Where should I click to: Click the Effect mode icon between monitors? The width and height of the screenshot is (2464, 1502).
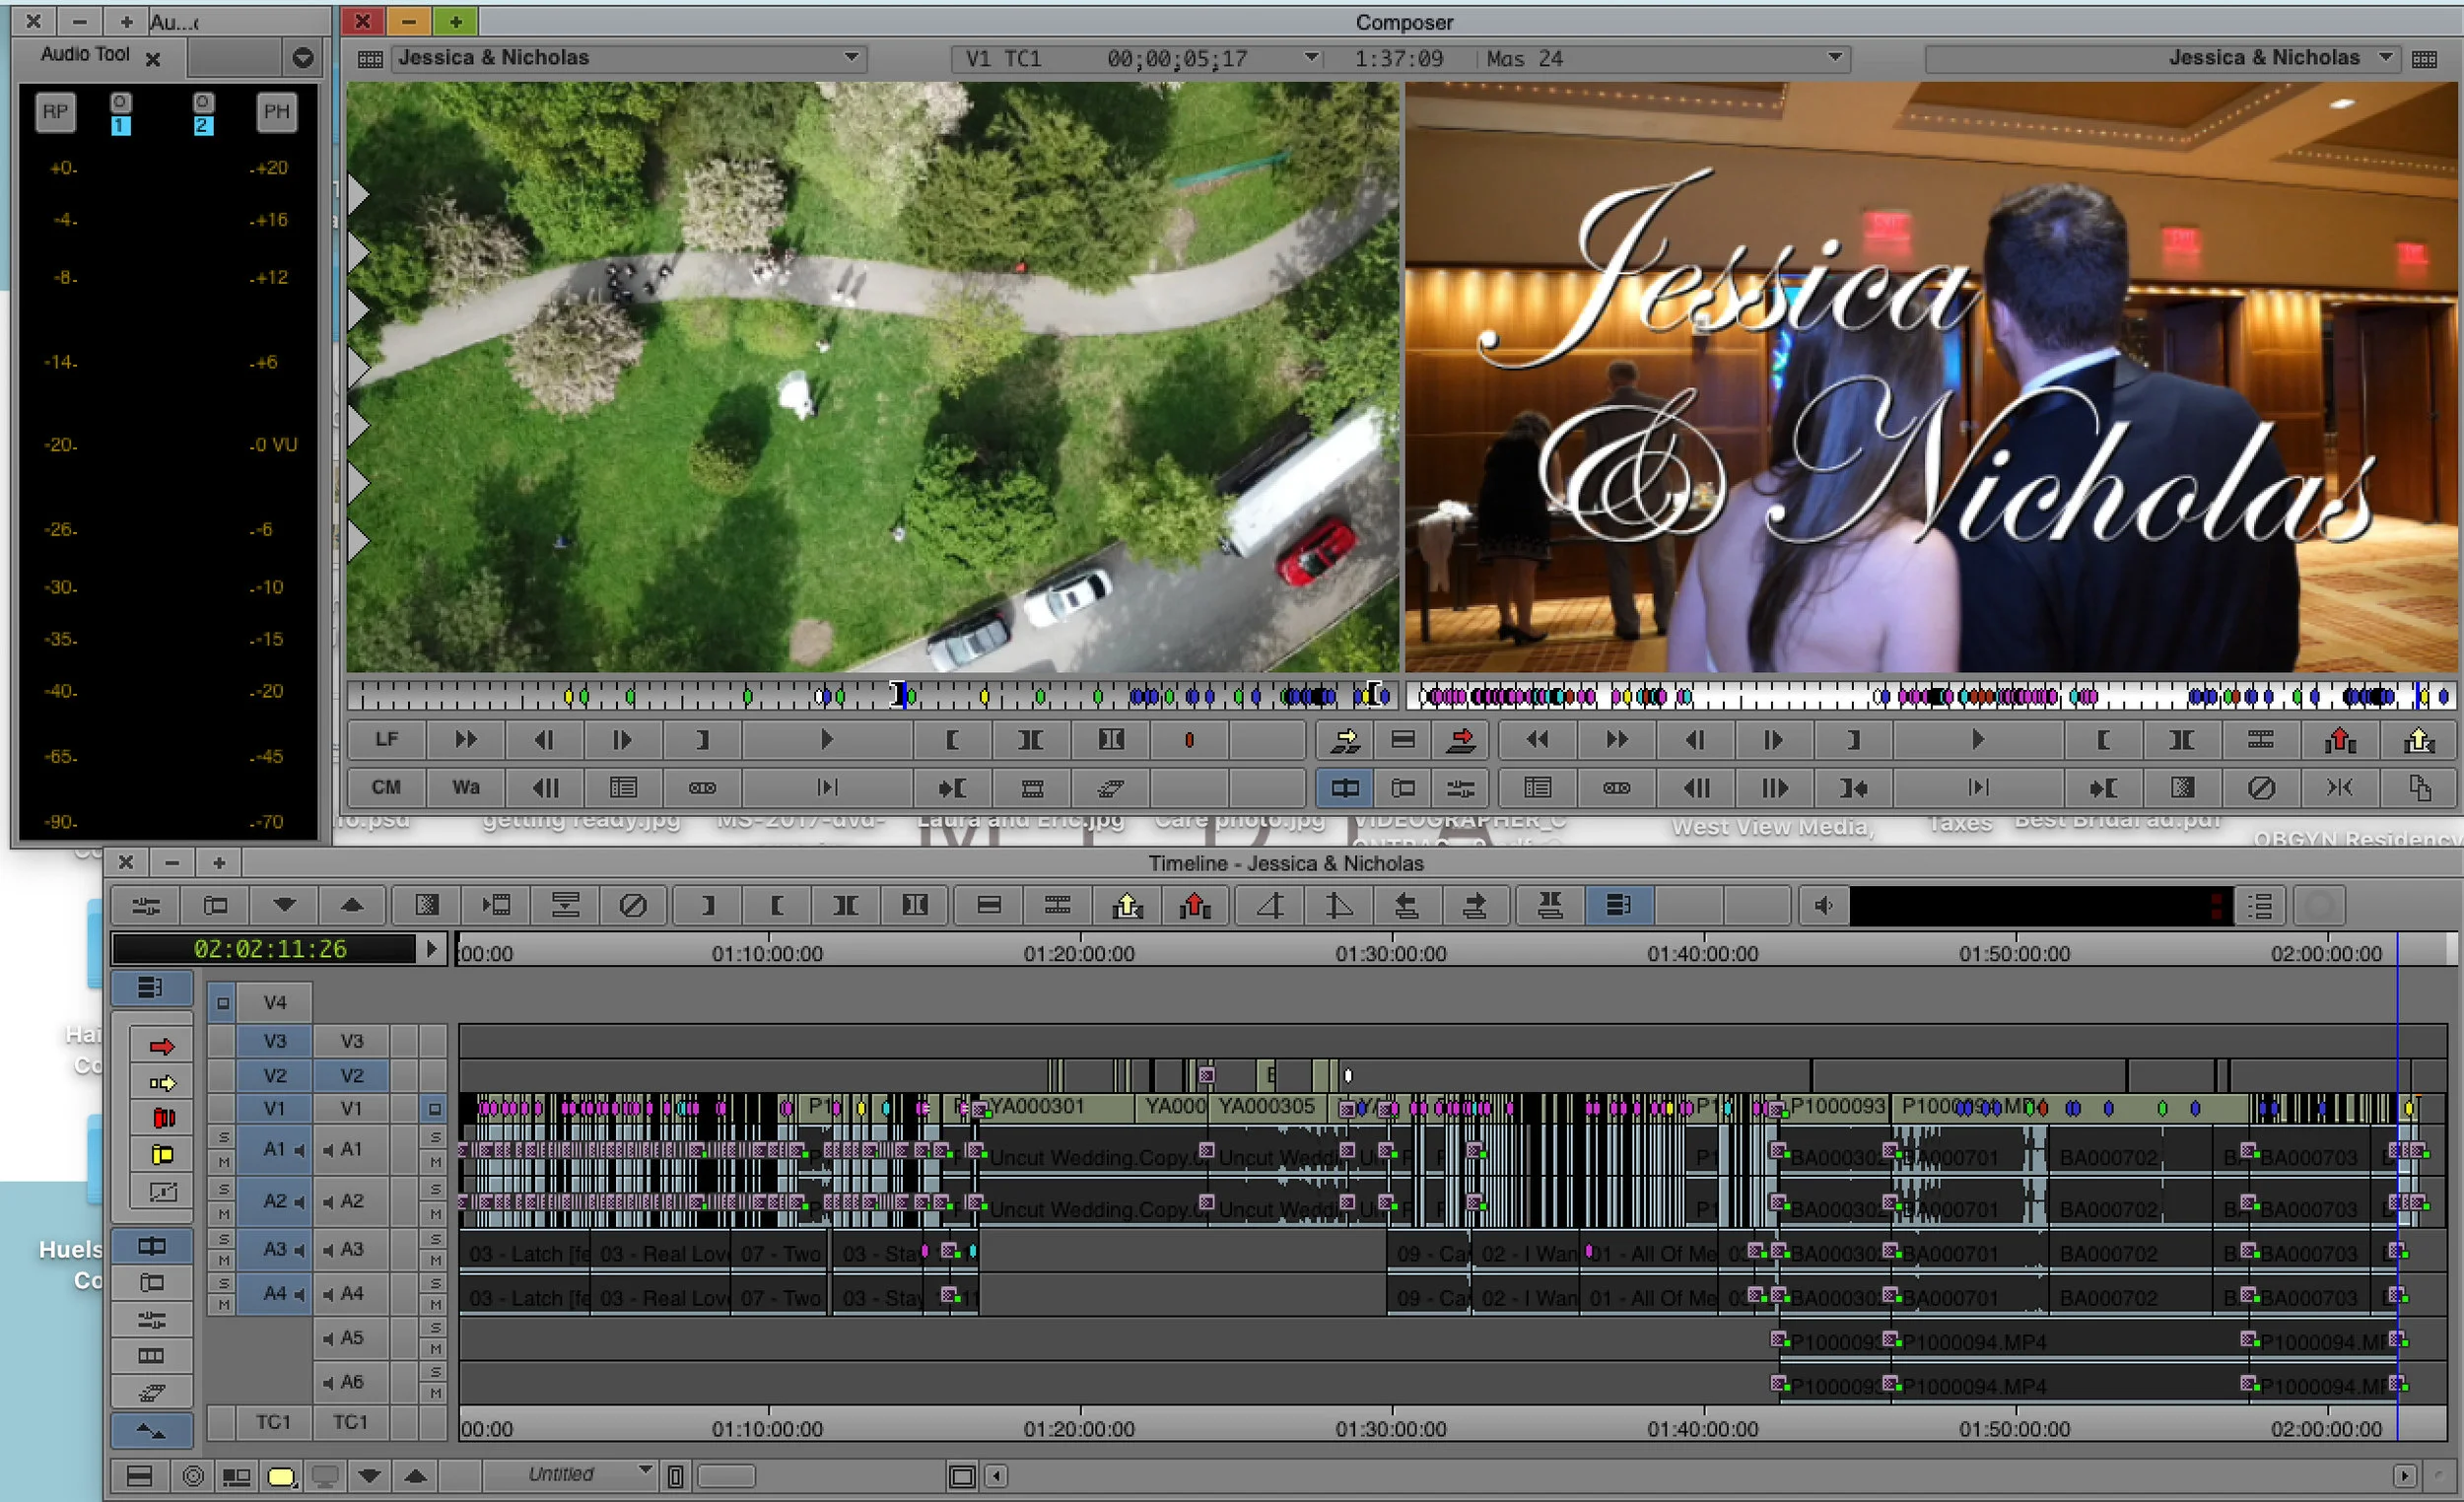pyautogui.click(x=1461, y=788)
